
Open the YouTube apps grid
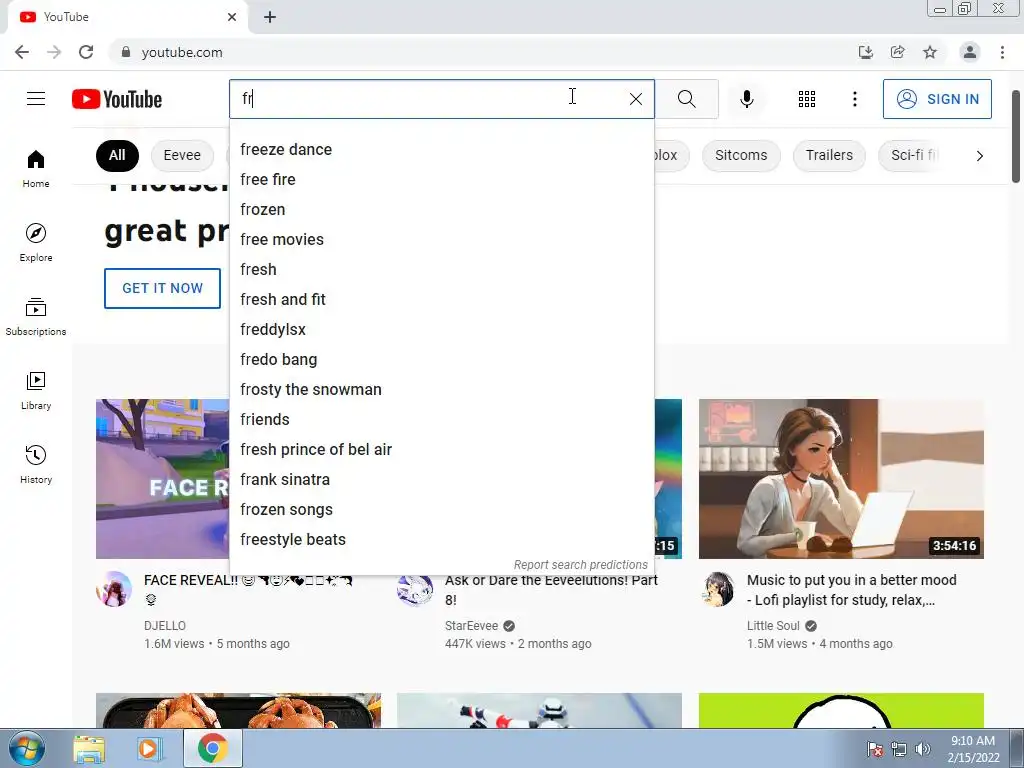(x=807, y=99)
